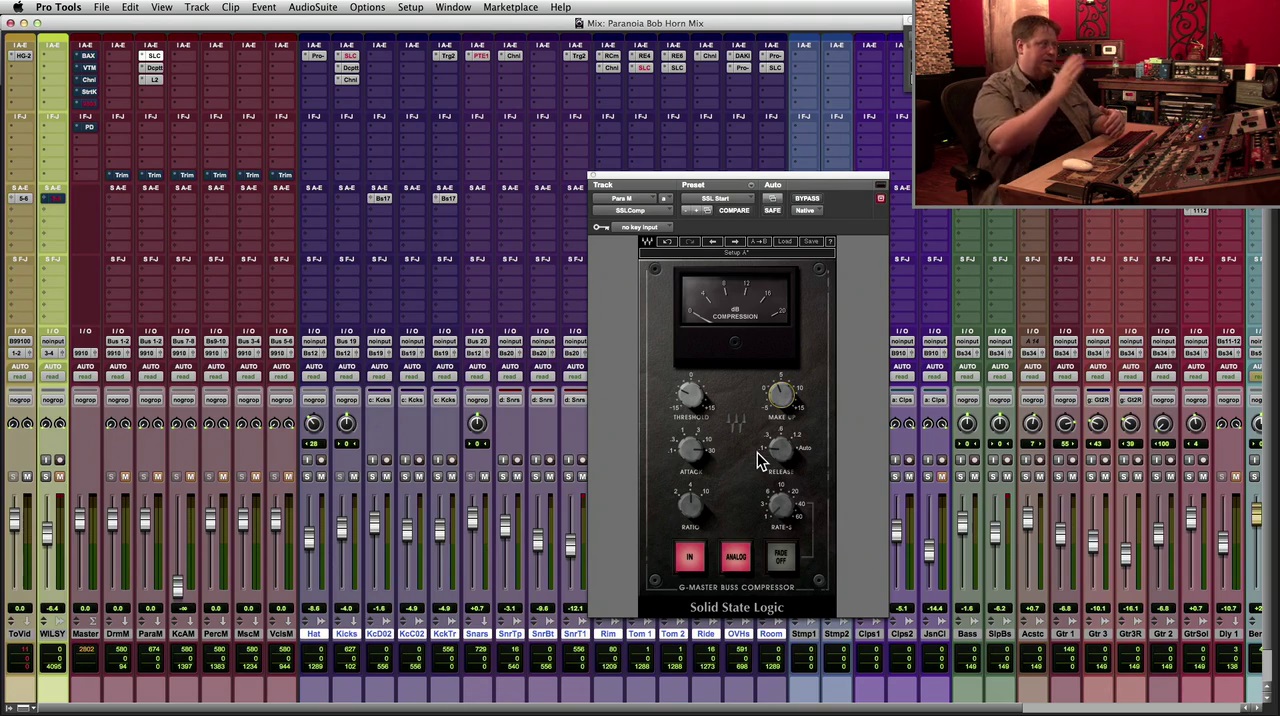Open the Native plugin format dropdown

[x=807, y=210]
